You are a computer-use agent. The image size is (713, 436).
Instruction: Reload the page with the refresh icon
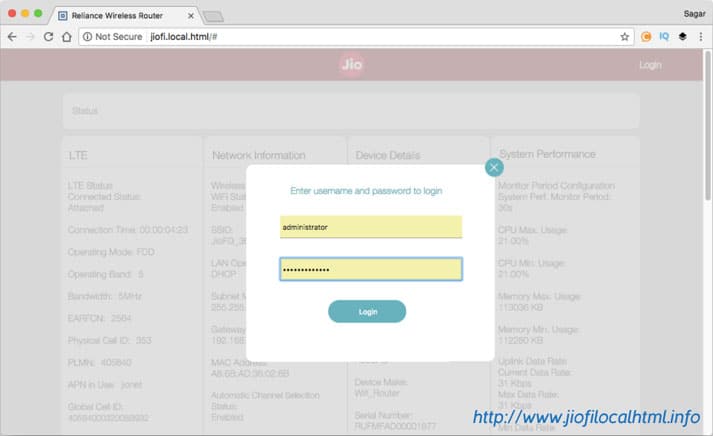pyautogui.click(x=48, y=37)
